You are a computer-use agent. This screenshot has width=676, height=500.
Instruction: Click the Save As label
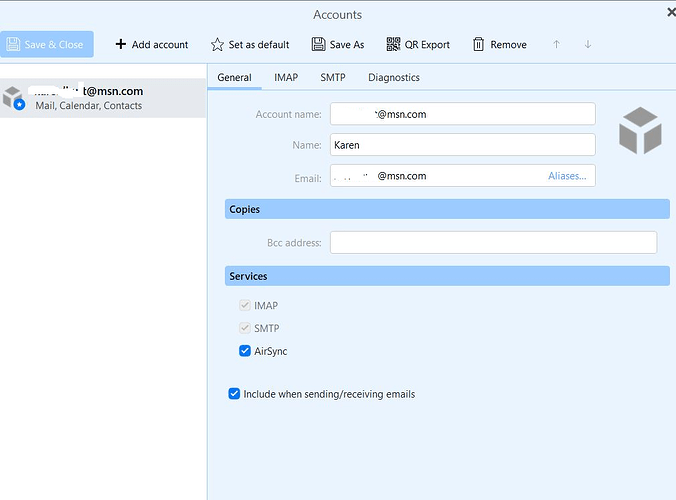click(347, 44)
